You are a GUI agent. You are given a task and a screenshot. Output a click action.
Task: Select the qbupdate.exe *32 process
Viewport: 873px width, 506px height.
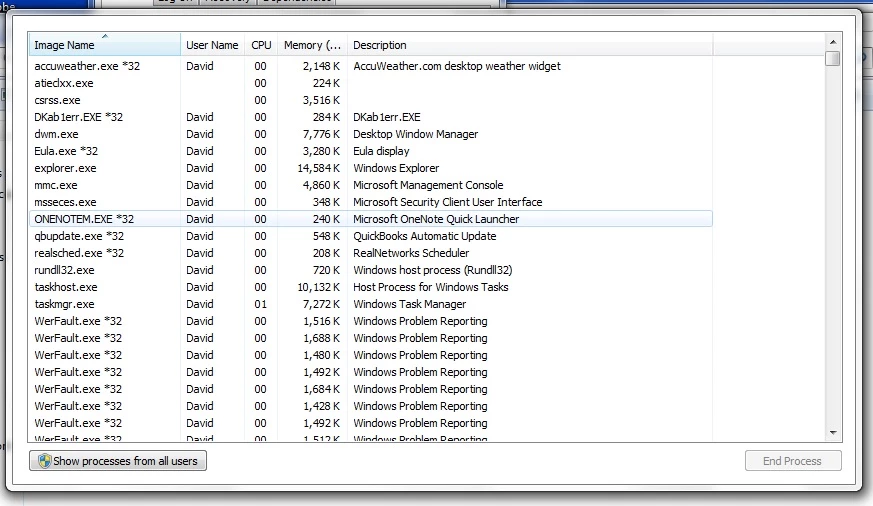(x=371, y=236)
